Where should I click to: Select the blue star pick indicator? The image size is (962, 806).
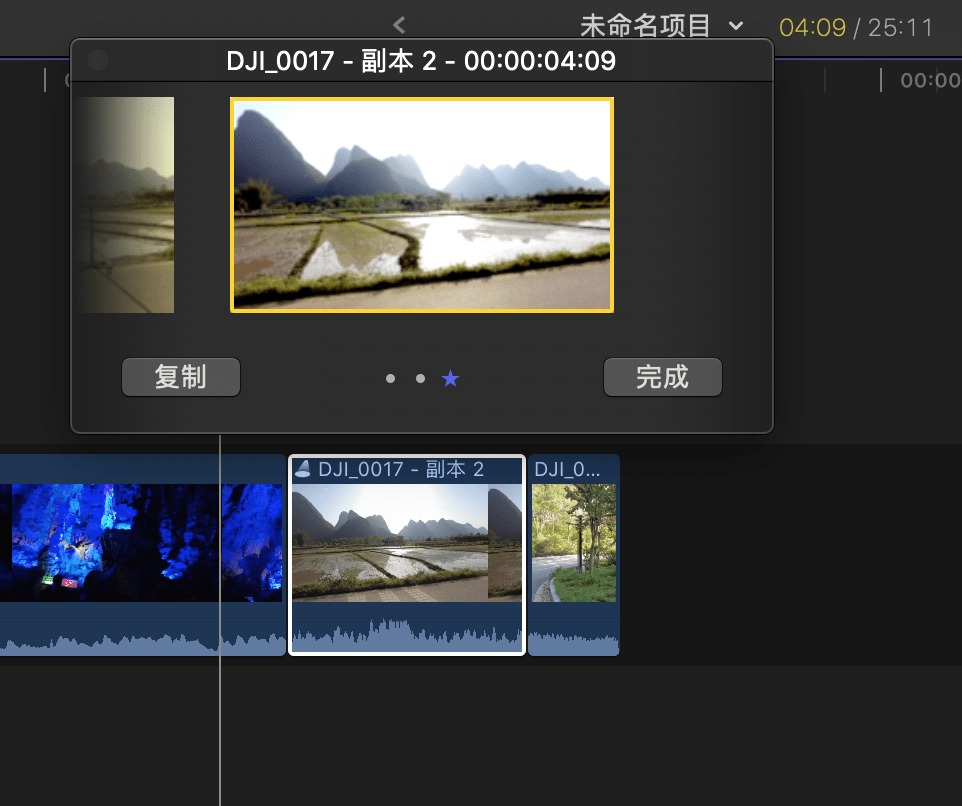451,378
